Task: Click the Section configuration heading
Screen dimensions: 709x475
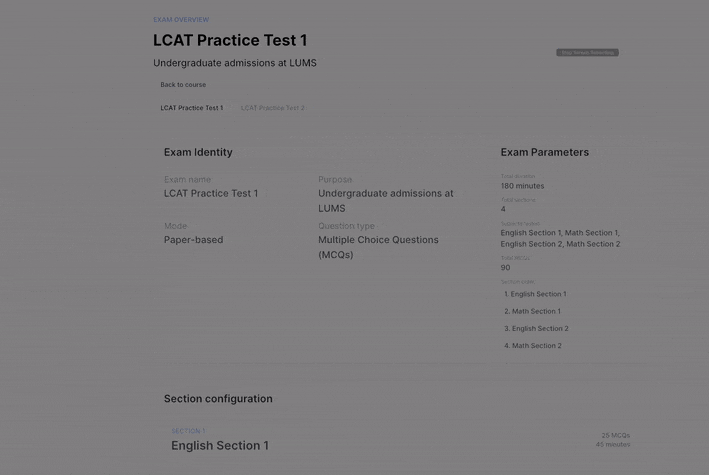Action: tap(218, 399)
